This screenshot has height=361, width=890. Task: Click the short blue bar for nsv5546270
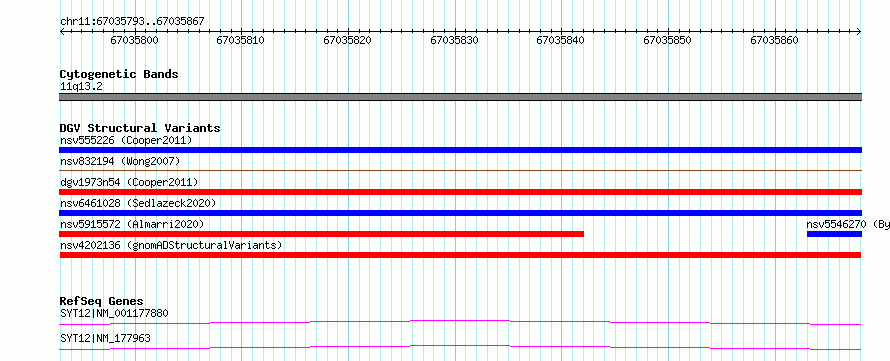[834, 234]
